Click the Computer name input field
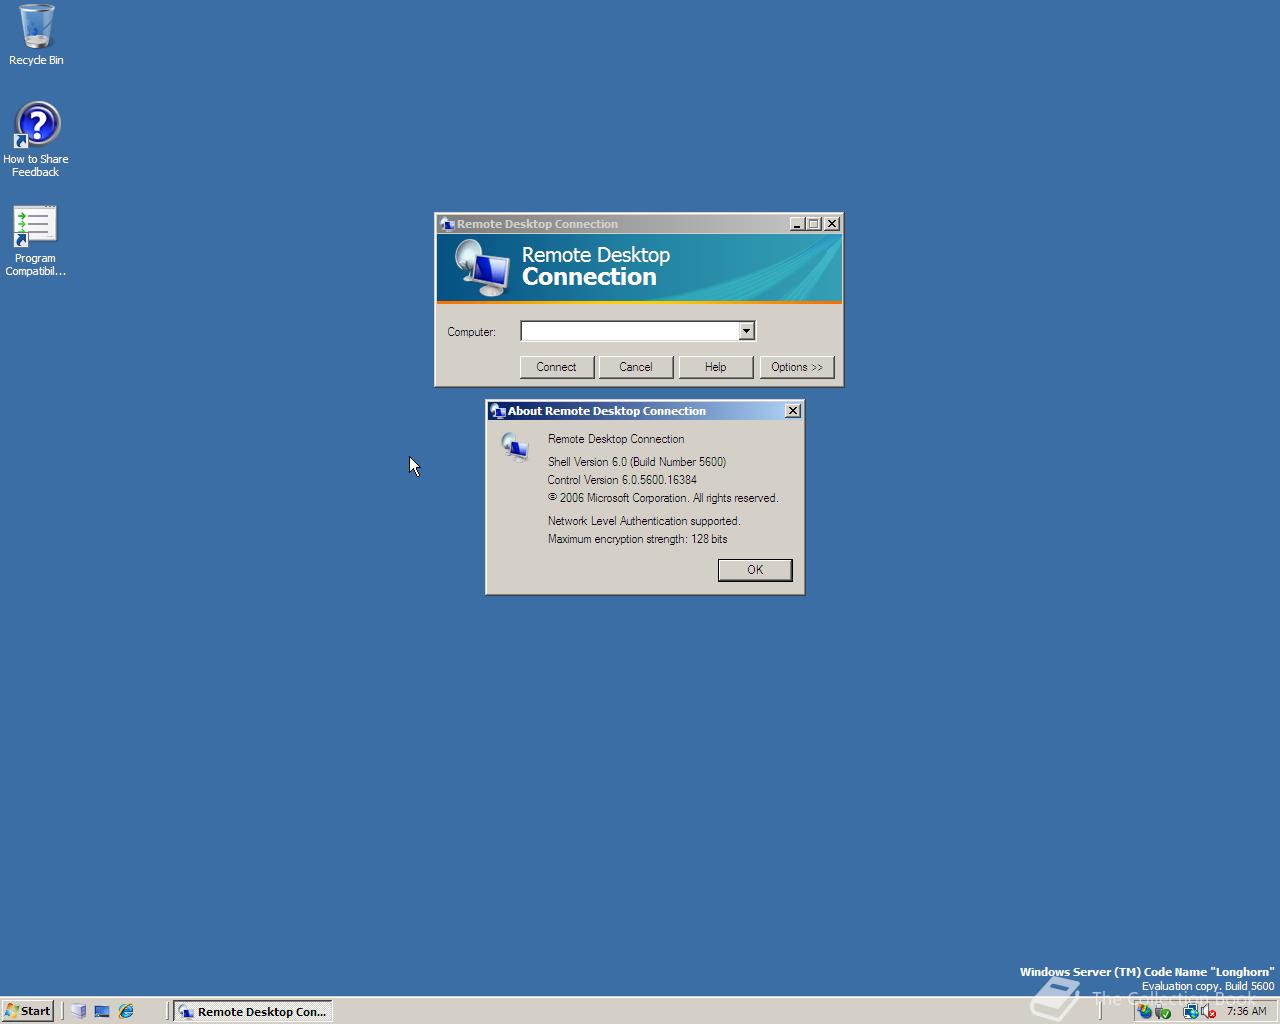1280x1024 pixels. (x=629, y=331)
